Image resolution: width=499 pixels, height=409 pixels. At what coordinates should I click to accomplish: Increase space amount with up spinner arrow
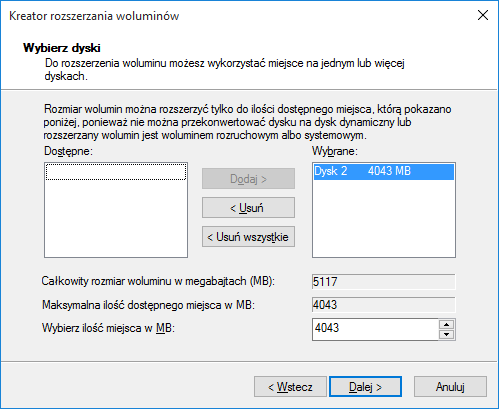click(x=447, y=324)
